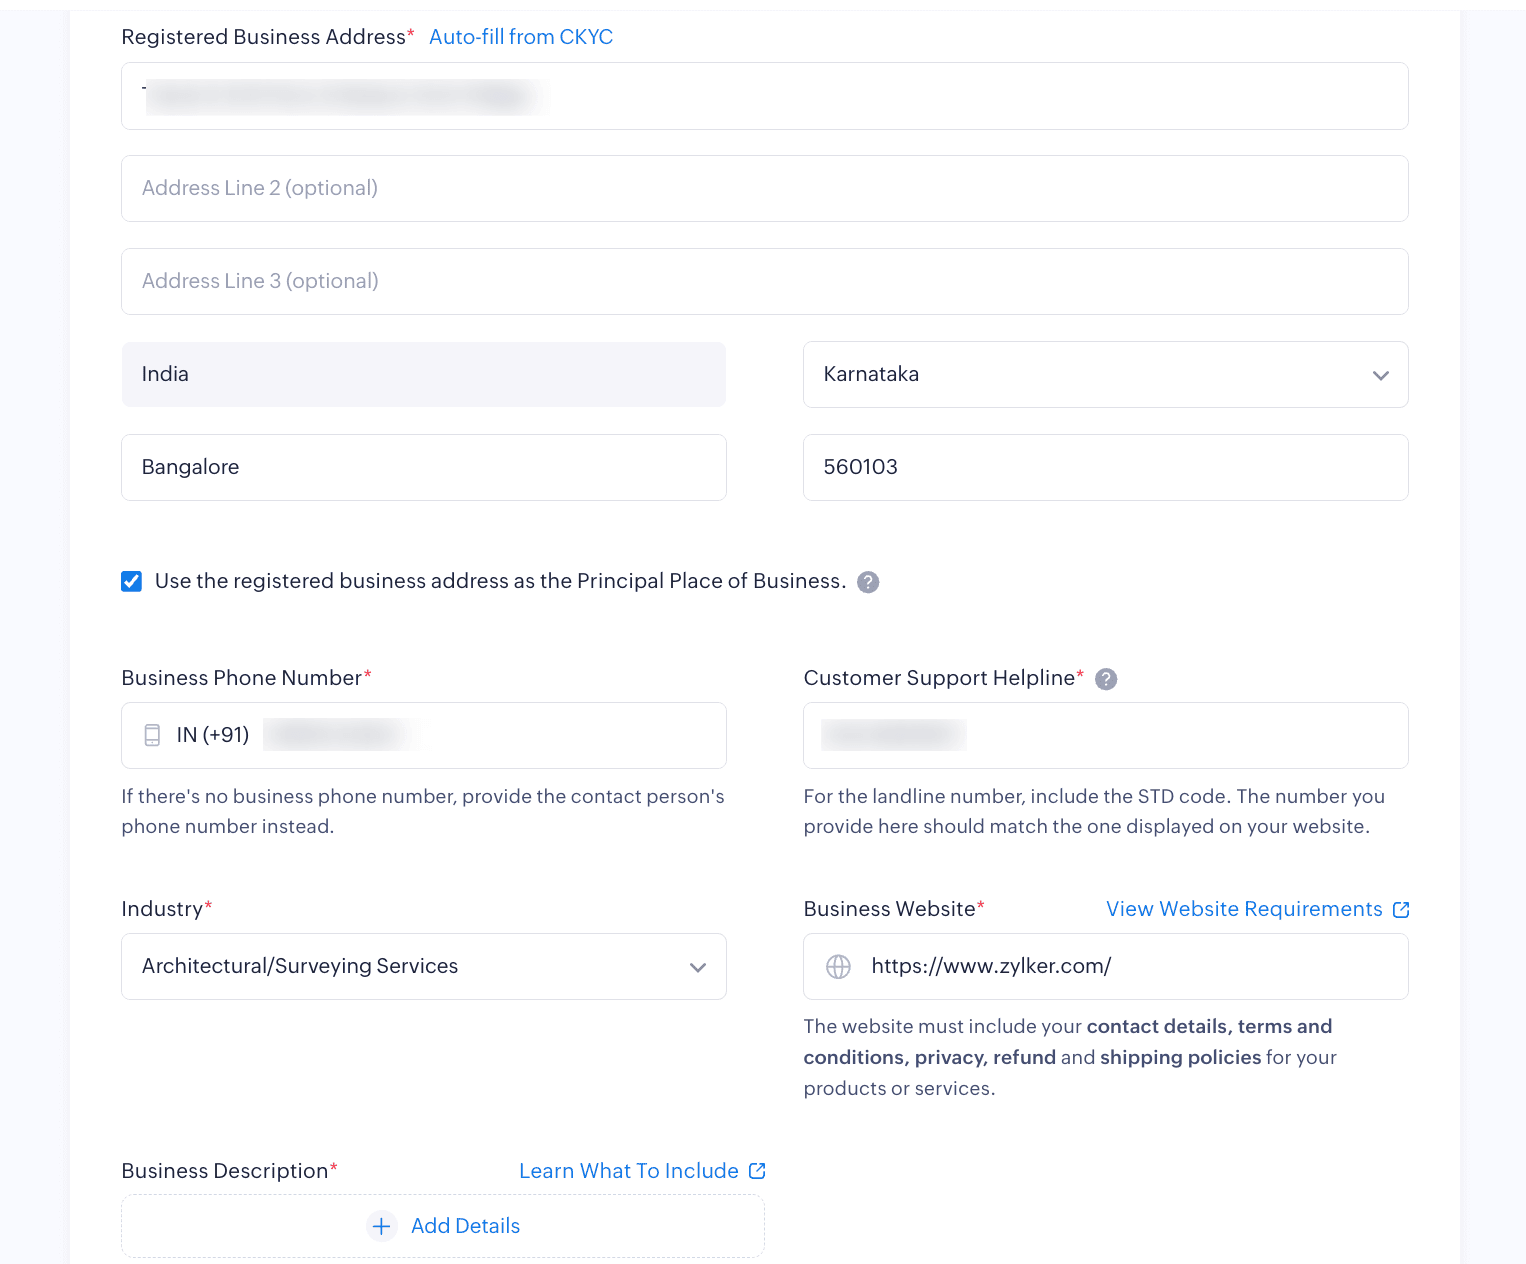The image size is (1526, 1264).
Task: Click the 560103 postal code field
Action: coord(1105,467)
